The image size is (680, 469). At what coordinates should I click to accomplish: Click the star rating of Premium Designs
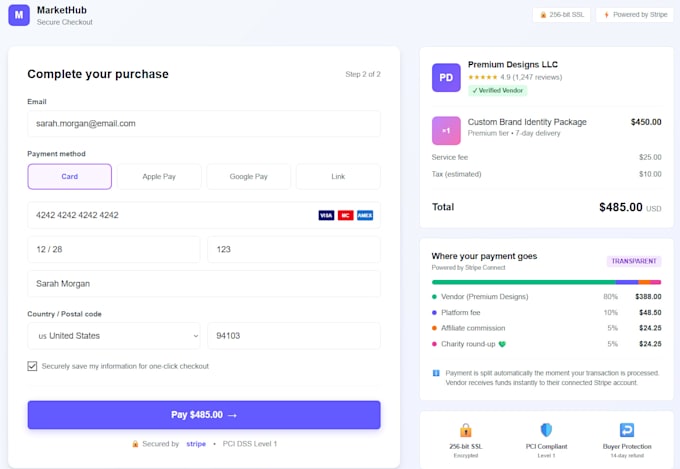[482, 77]
